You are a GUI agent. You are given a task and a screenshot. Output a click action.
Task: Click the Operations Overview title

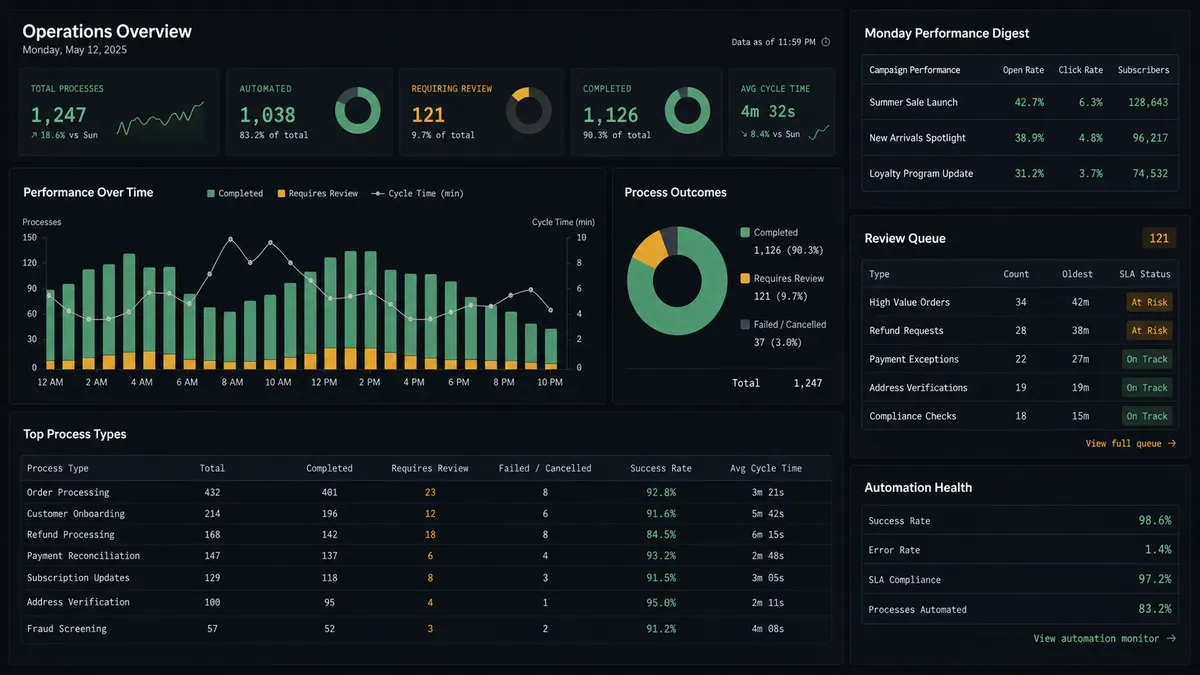coord(107,31)
